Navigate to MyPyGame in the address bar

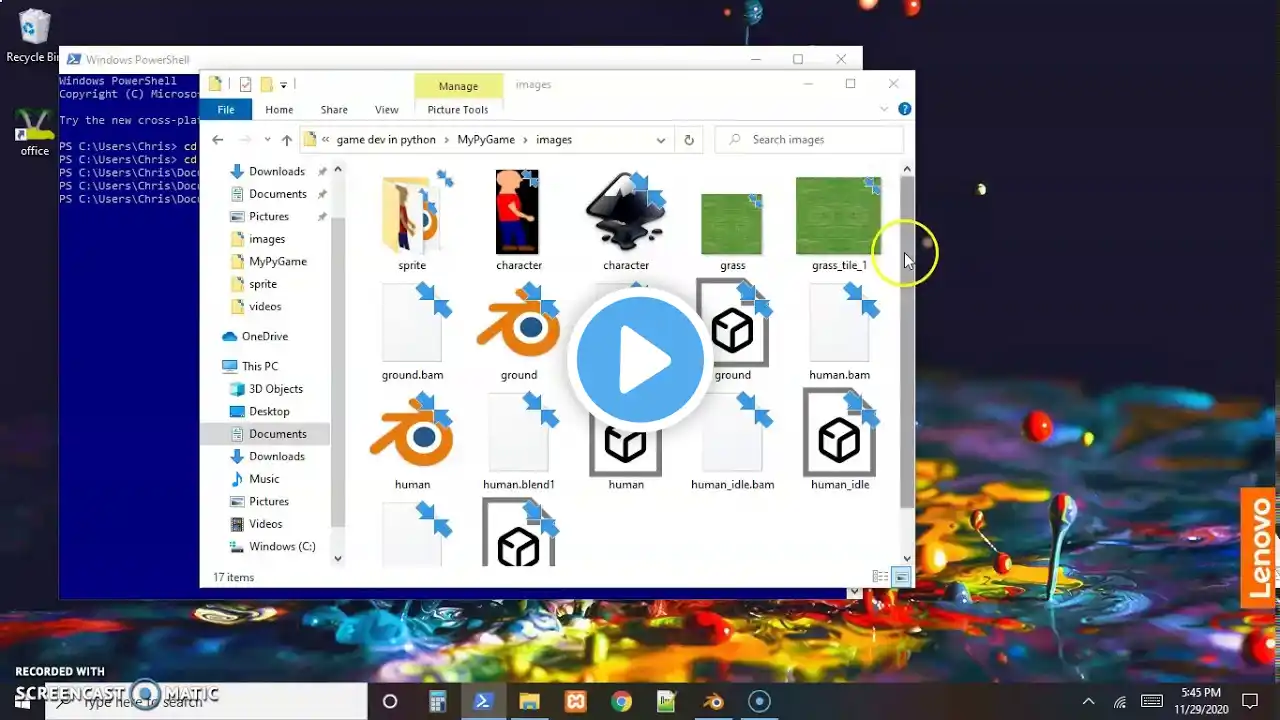point(486,140)
